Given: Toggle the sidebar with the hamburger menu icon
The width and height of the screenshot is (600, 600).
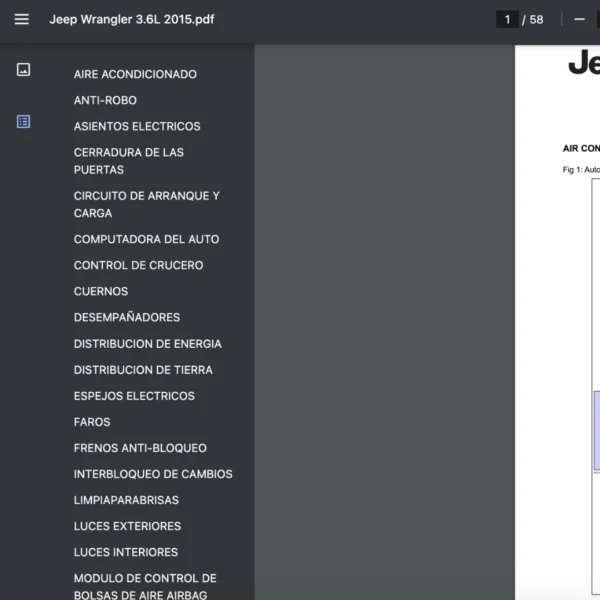Looking at the screenshot, I should pyautogui.click(x=22, y=19).
